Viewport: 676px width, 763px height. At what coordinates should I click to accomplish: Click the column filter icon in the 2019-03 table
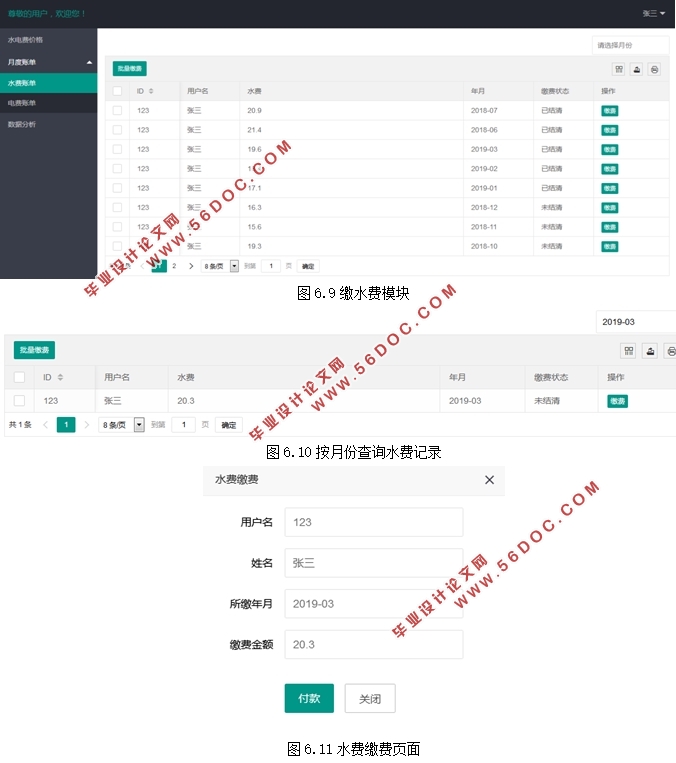(628, 350)
